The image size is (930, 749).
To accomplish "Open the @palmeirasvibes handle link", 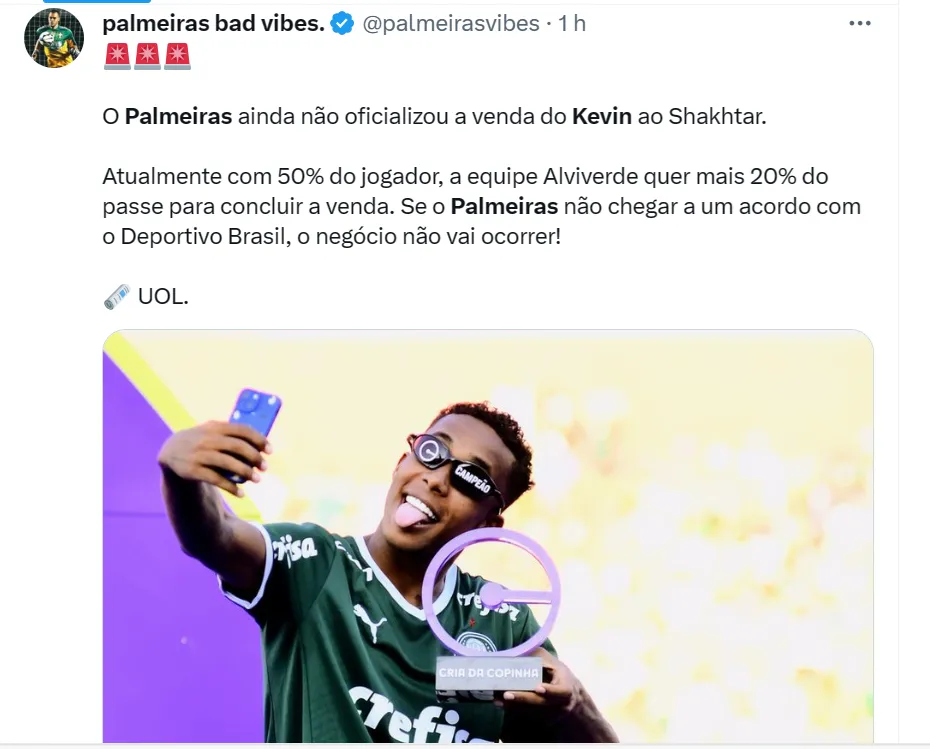I will point(451,23).
